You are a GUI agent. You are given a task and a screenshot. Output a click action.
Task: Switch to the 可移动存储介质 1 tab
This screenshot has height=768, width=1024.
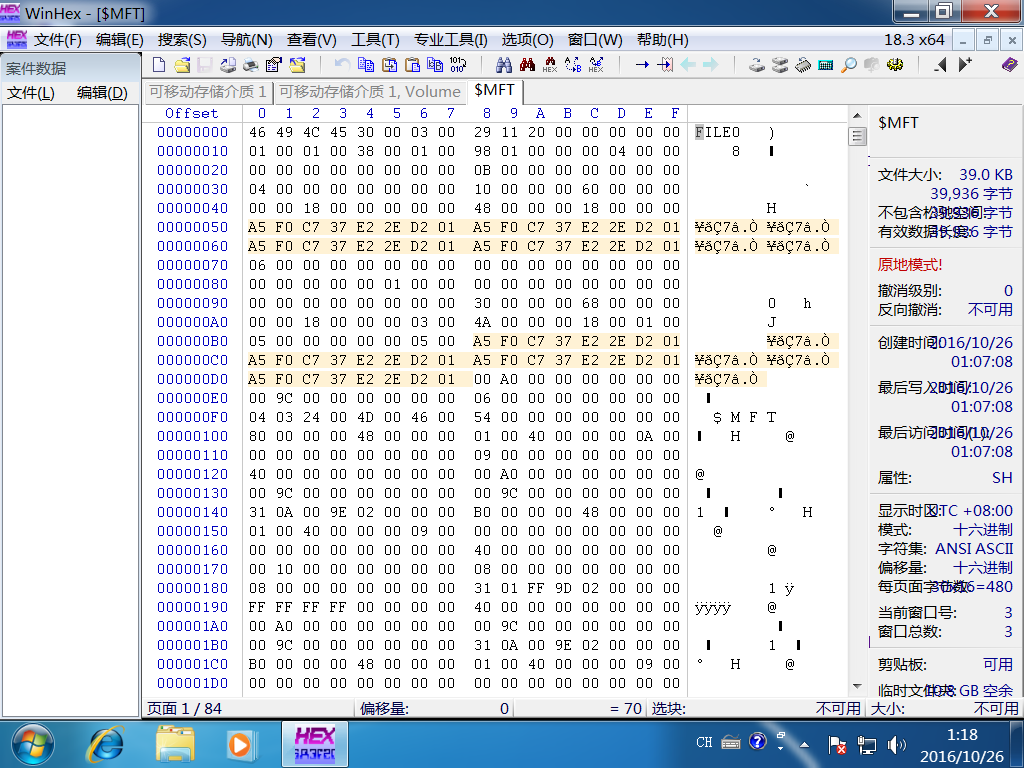click(208, 92)
